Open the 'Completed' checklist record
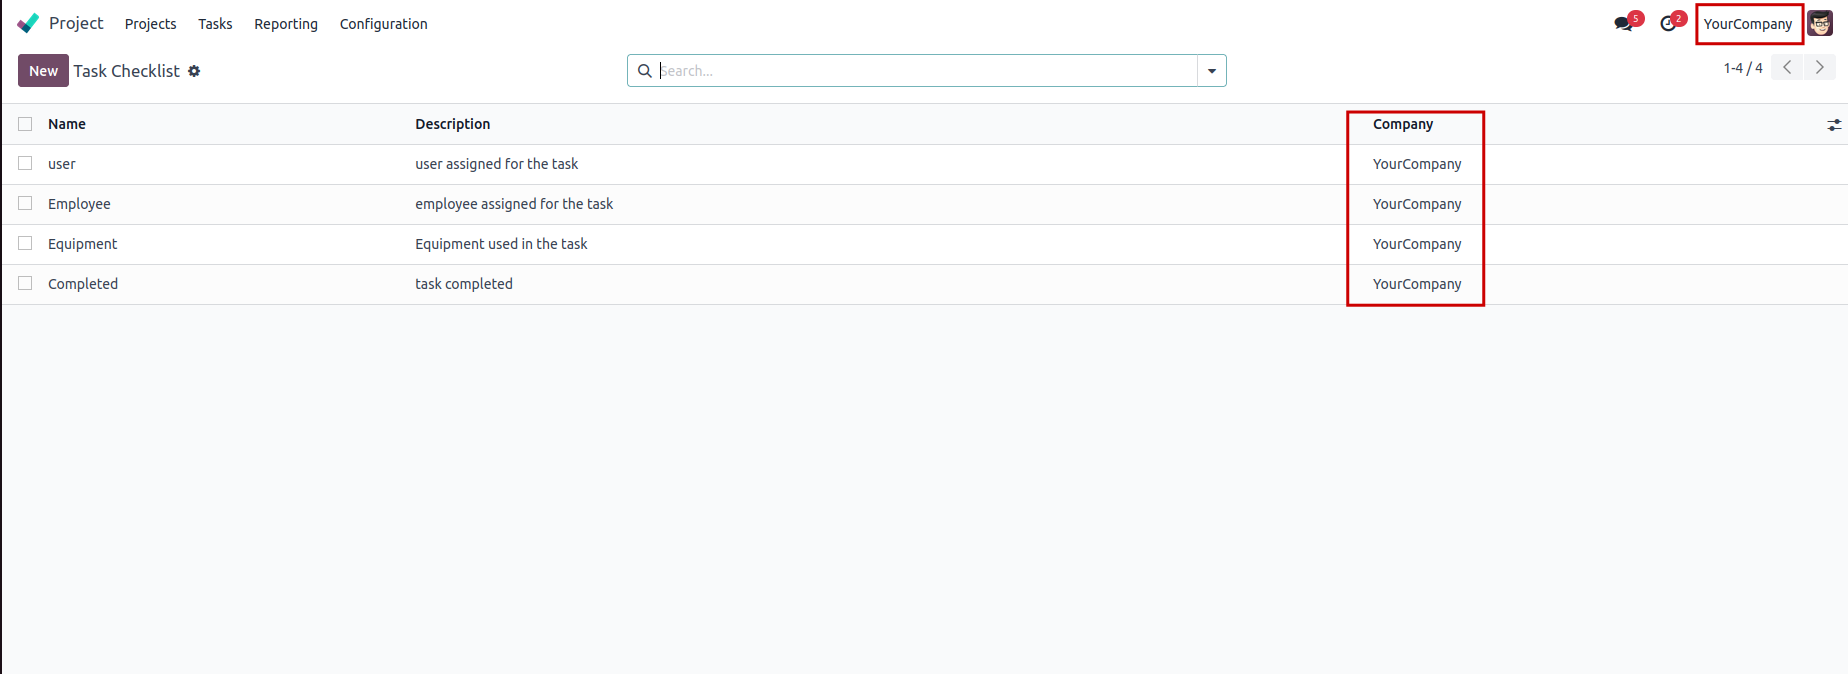Image resolution: width=1848 pixels, height=674 pixels. [x=83, y=284]
